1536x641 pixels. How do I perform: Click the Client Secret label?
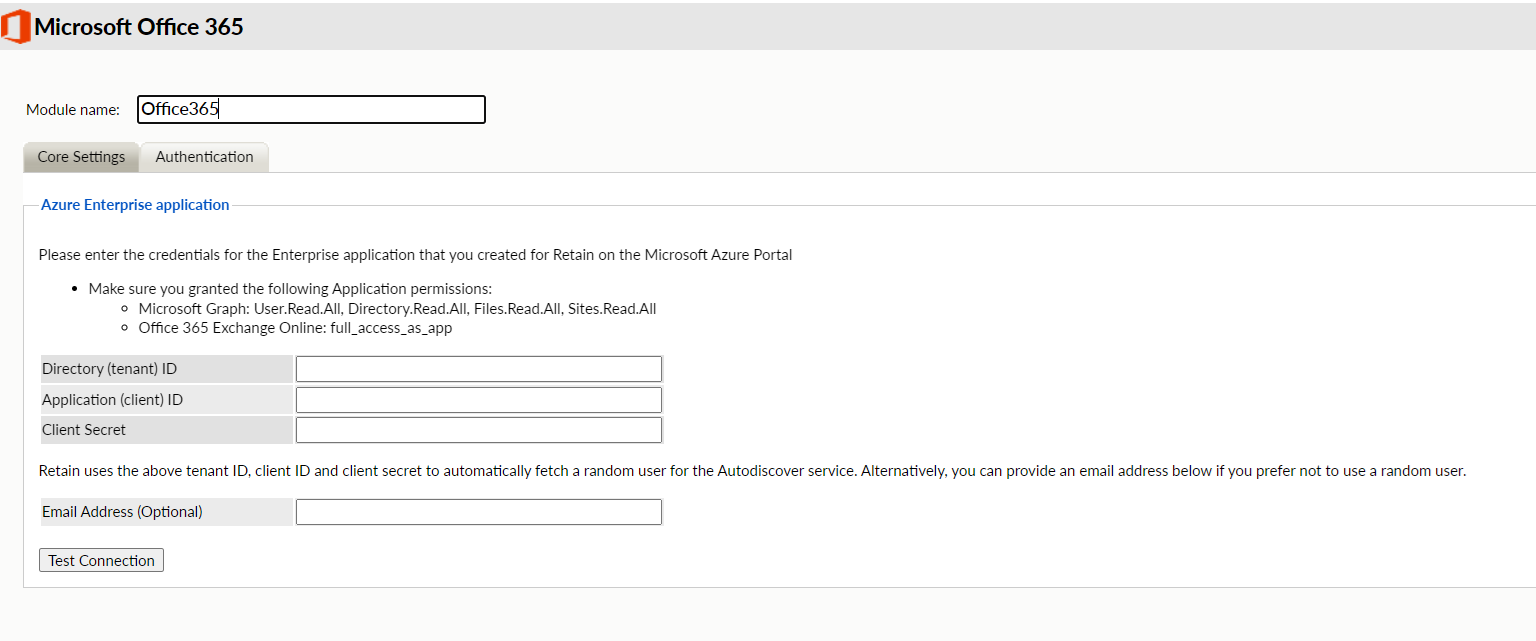click(84, 430)
